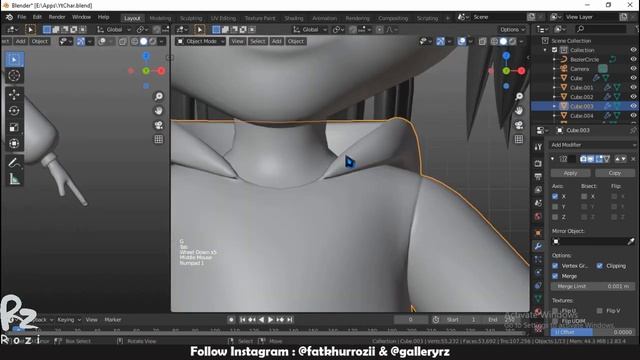Image resolution: width=640 pixels, height=360 pixels.
Task: Click Z axis on main viewport gizmo
Action: 506,56
